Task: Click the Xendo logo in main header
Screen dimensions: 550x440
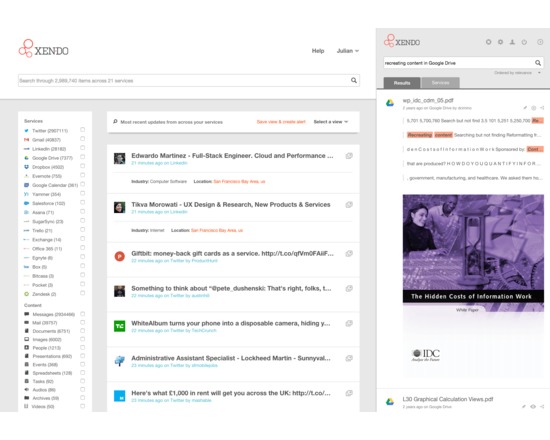Action: coord(43,48)
